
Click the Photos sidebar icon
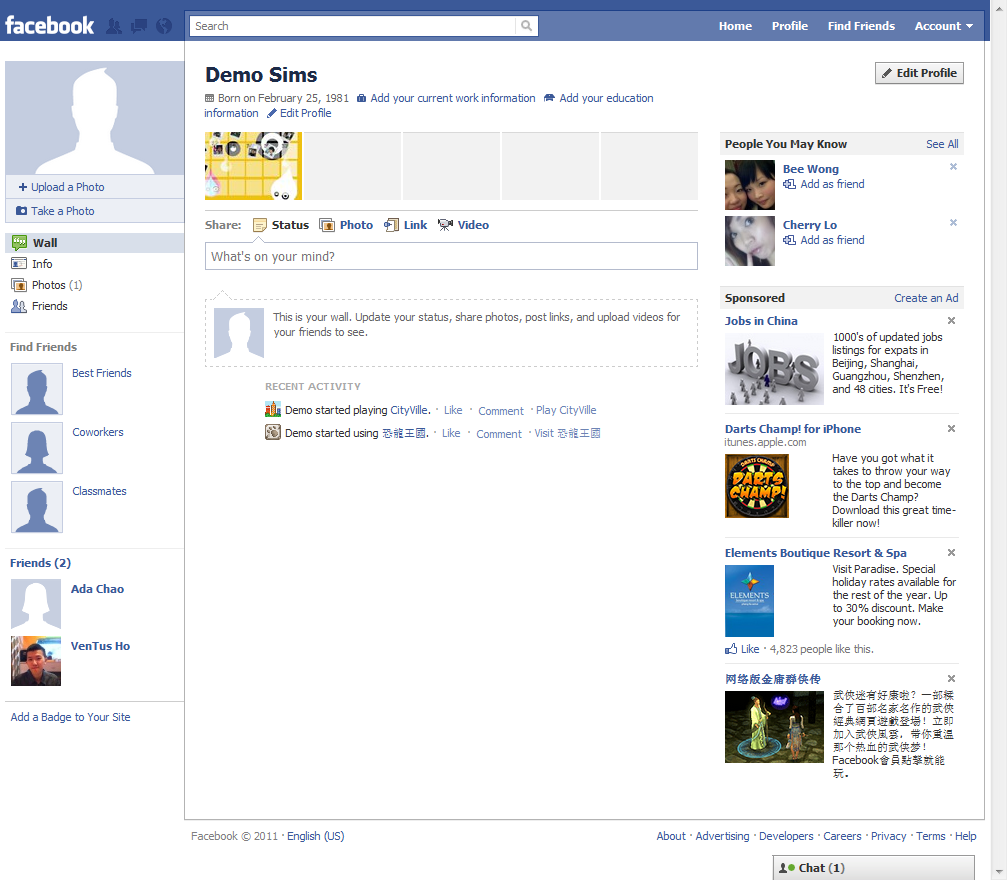click(x=19, y=285)
